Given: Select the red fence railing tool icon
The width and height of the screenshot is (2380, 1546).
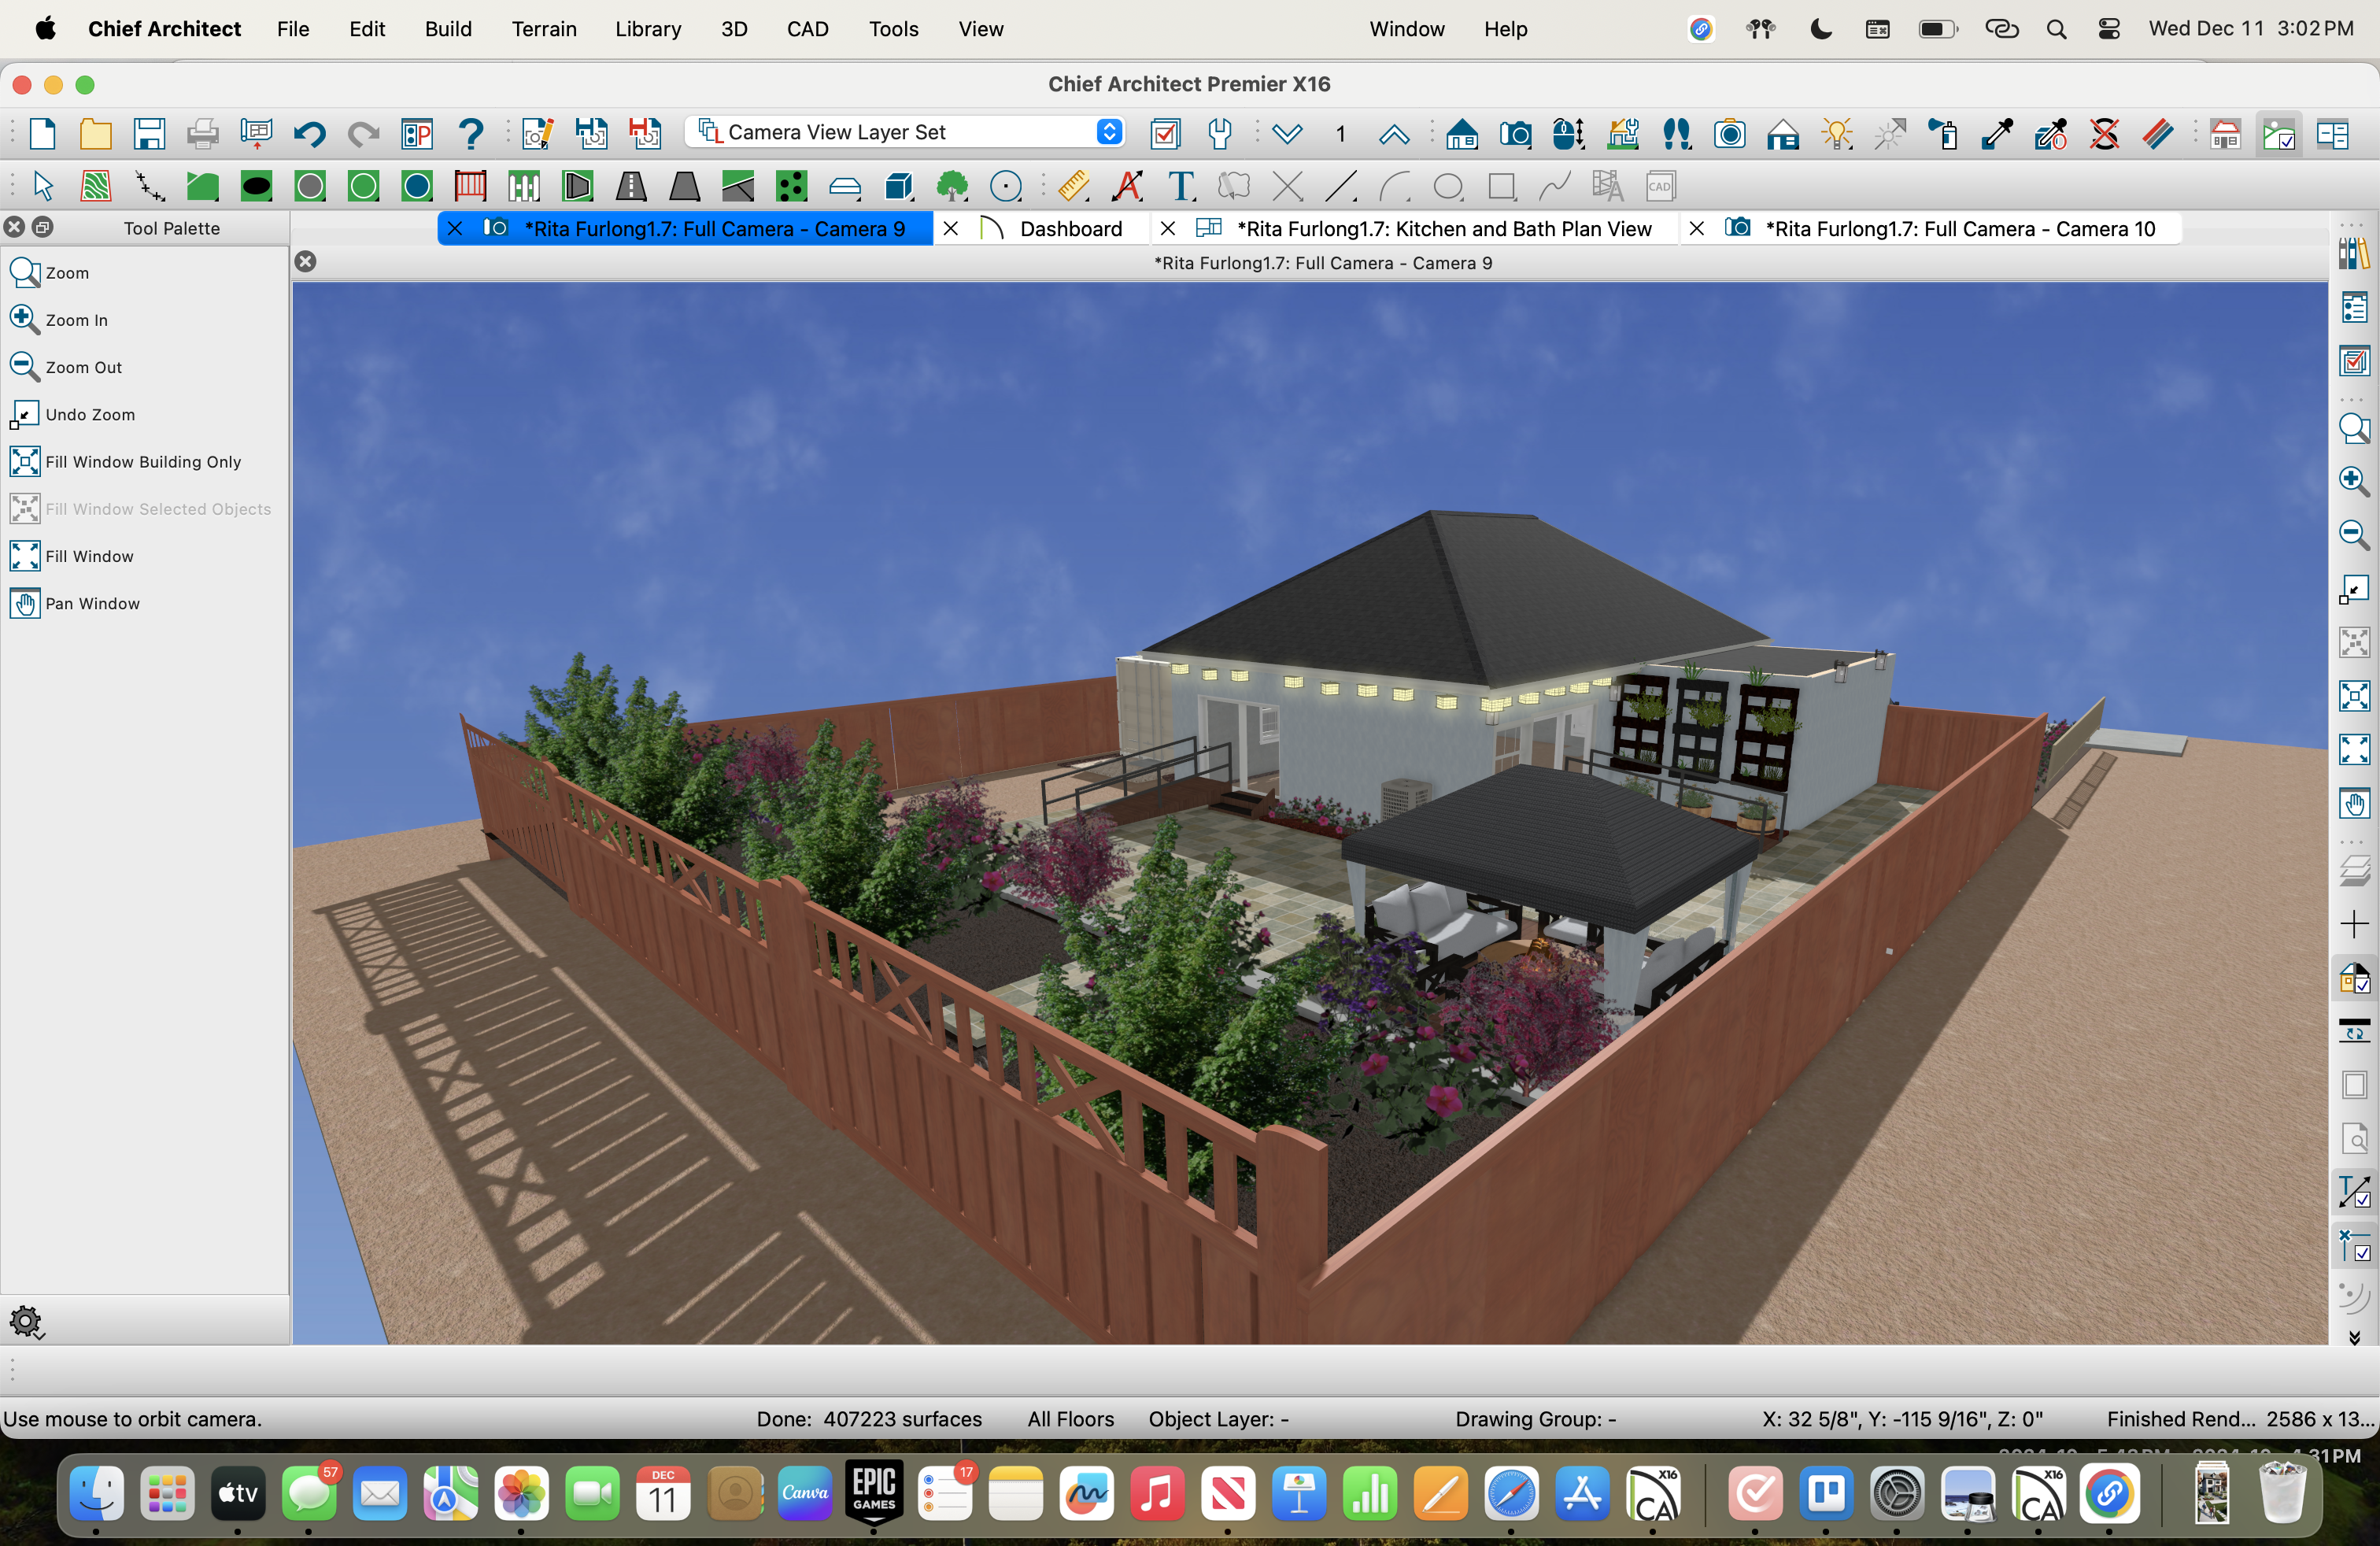Looking at the screenshot, I should pos(470,186).
